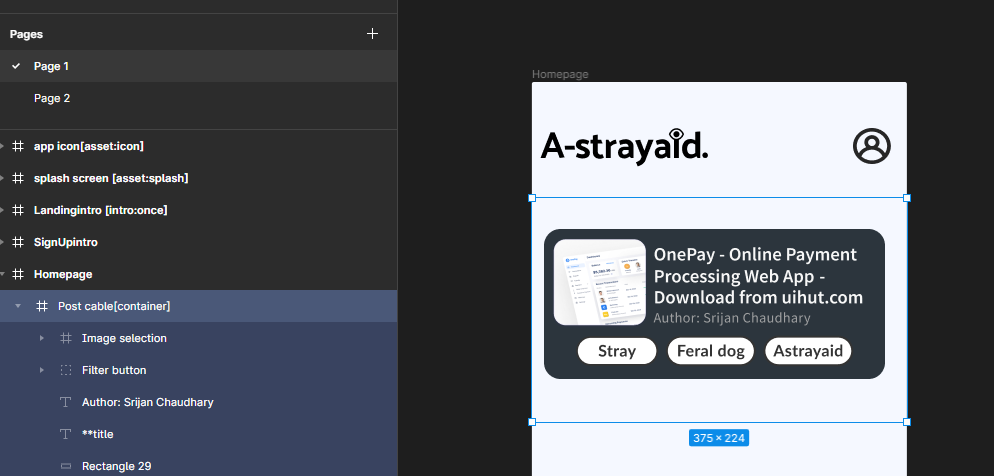Click the 375 × 224 size label
Viewport: 994px width, 476px height.
[719, 438]
